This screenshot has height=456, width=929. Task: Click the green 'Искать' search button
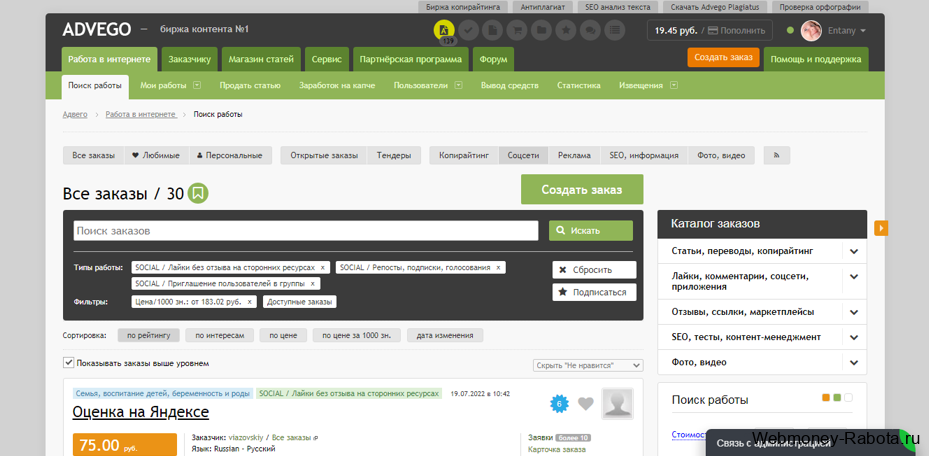tap(591, 230)
